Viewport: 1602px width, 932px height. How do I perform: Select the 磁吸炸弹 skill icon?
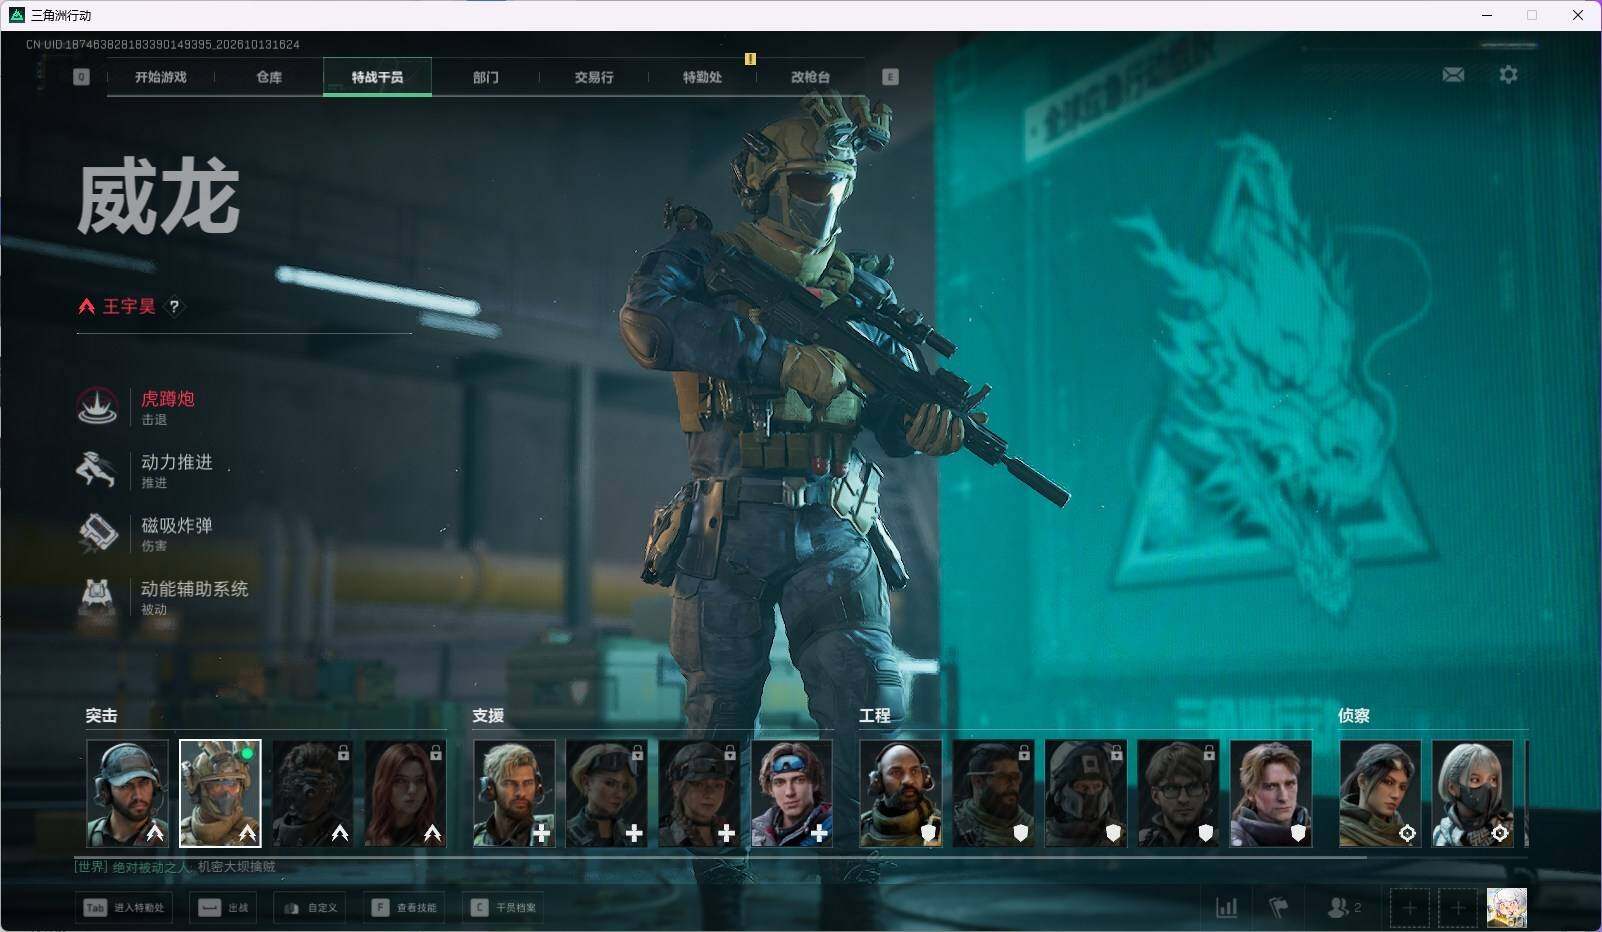(97, 532)
